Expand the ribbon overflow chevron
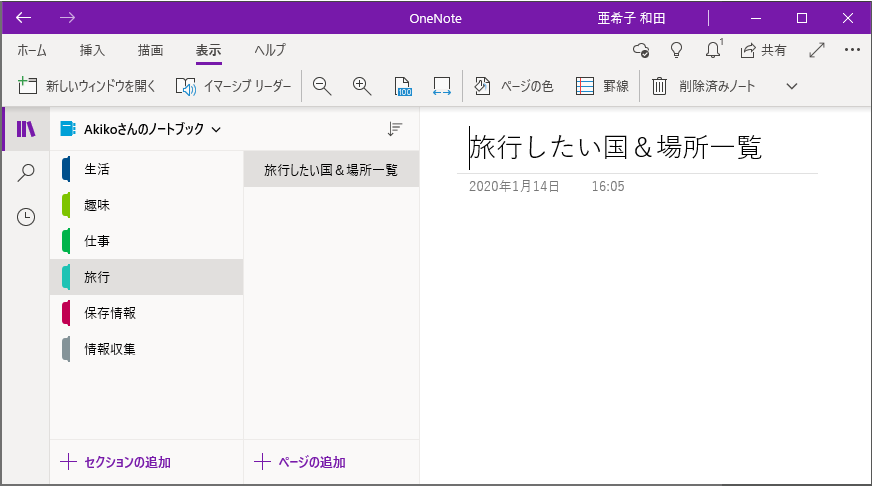Screen dimensions: 872x487 pyautogui.click(x=792, y=86)
